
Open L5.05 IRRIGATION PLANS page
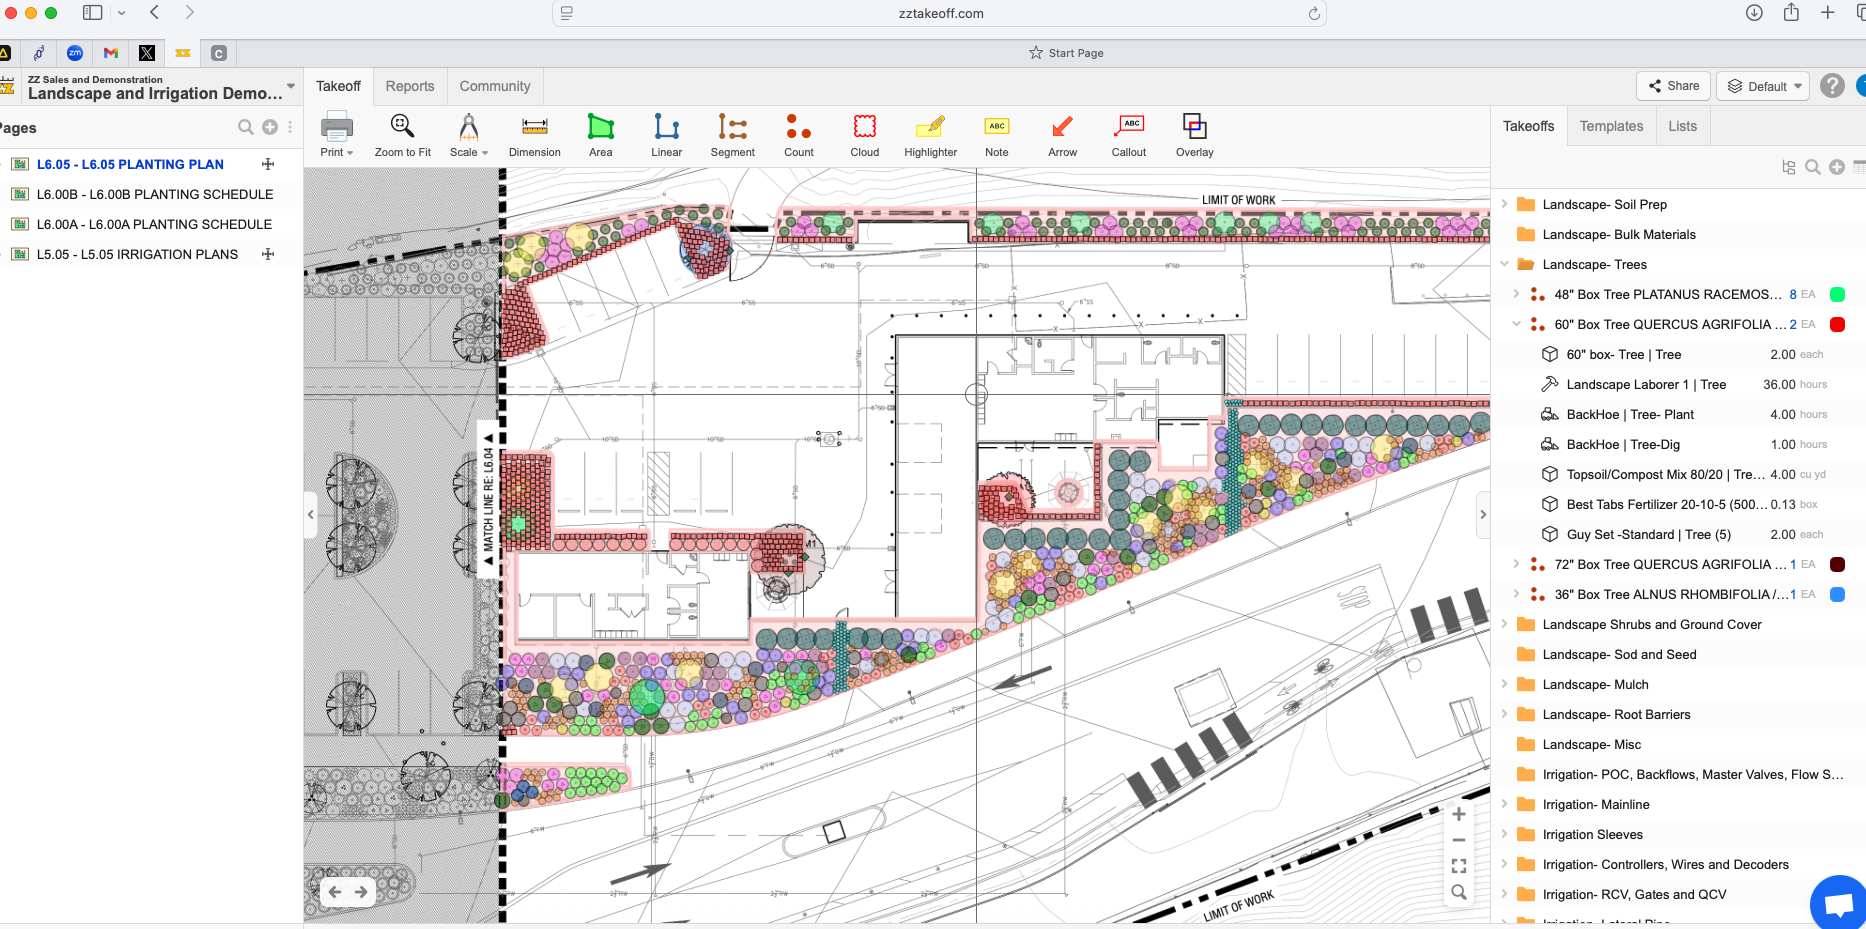click(x=137, y=254)
